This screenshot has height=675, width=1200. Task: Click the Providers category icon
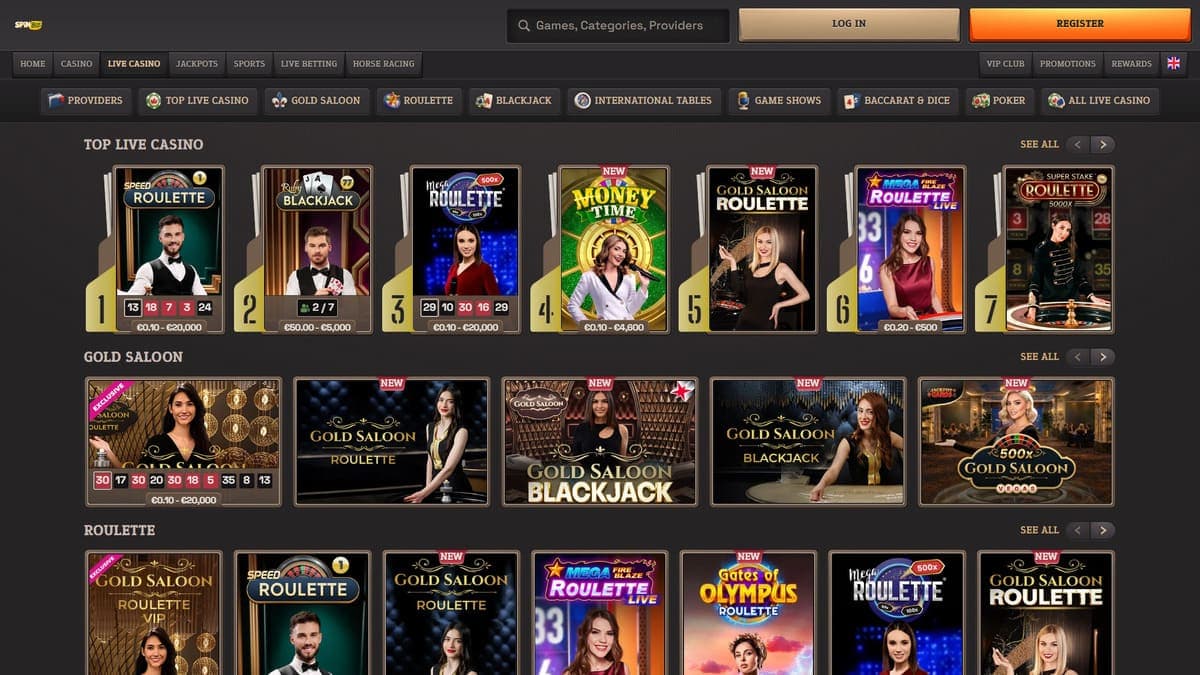point(55,100)
